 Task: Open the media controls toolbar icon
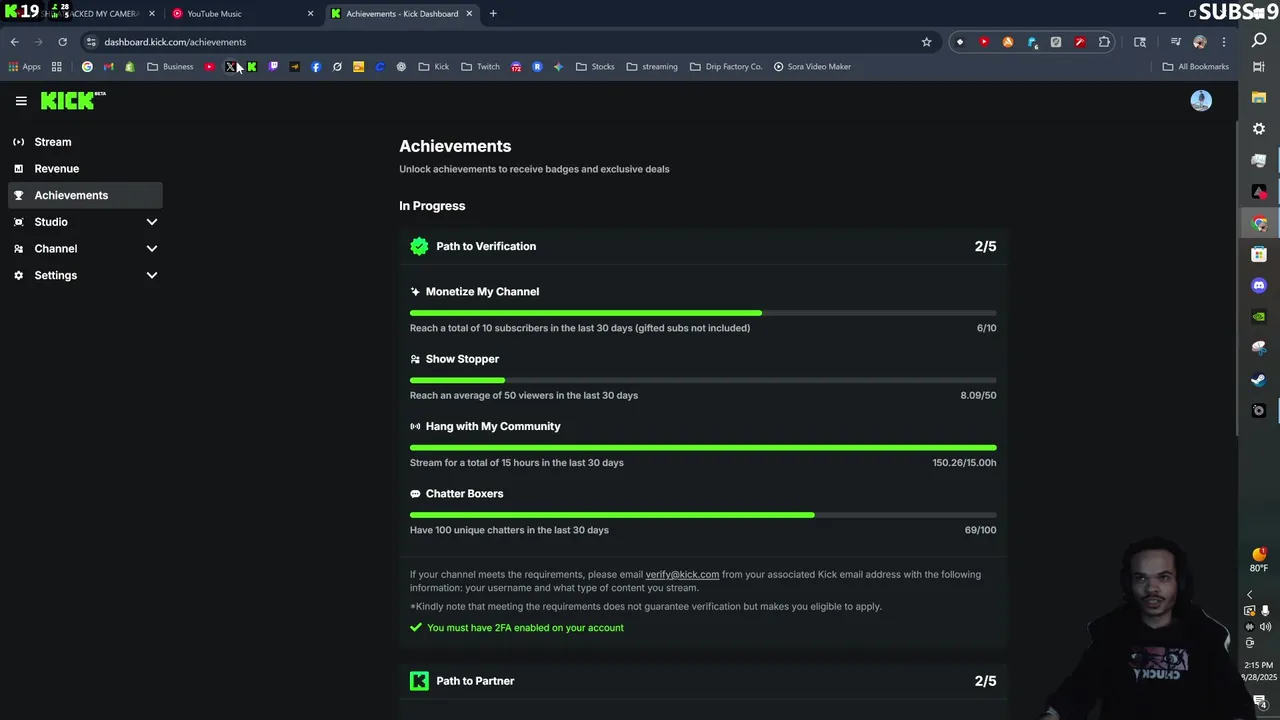click(x=1176, y=42)
